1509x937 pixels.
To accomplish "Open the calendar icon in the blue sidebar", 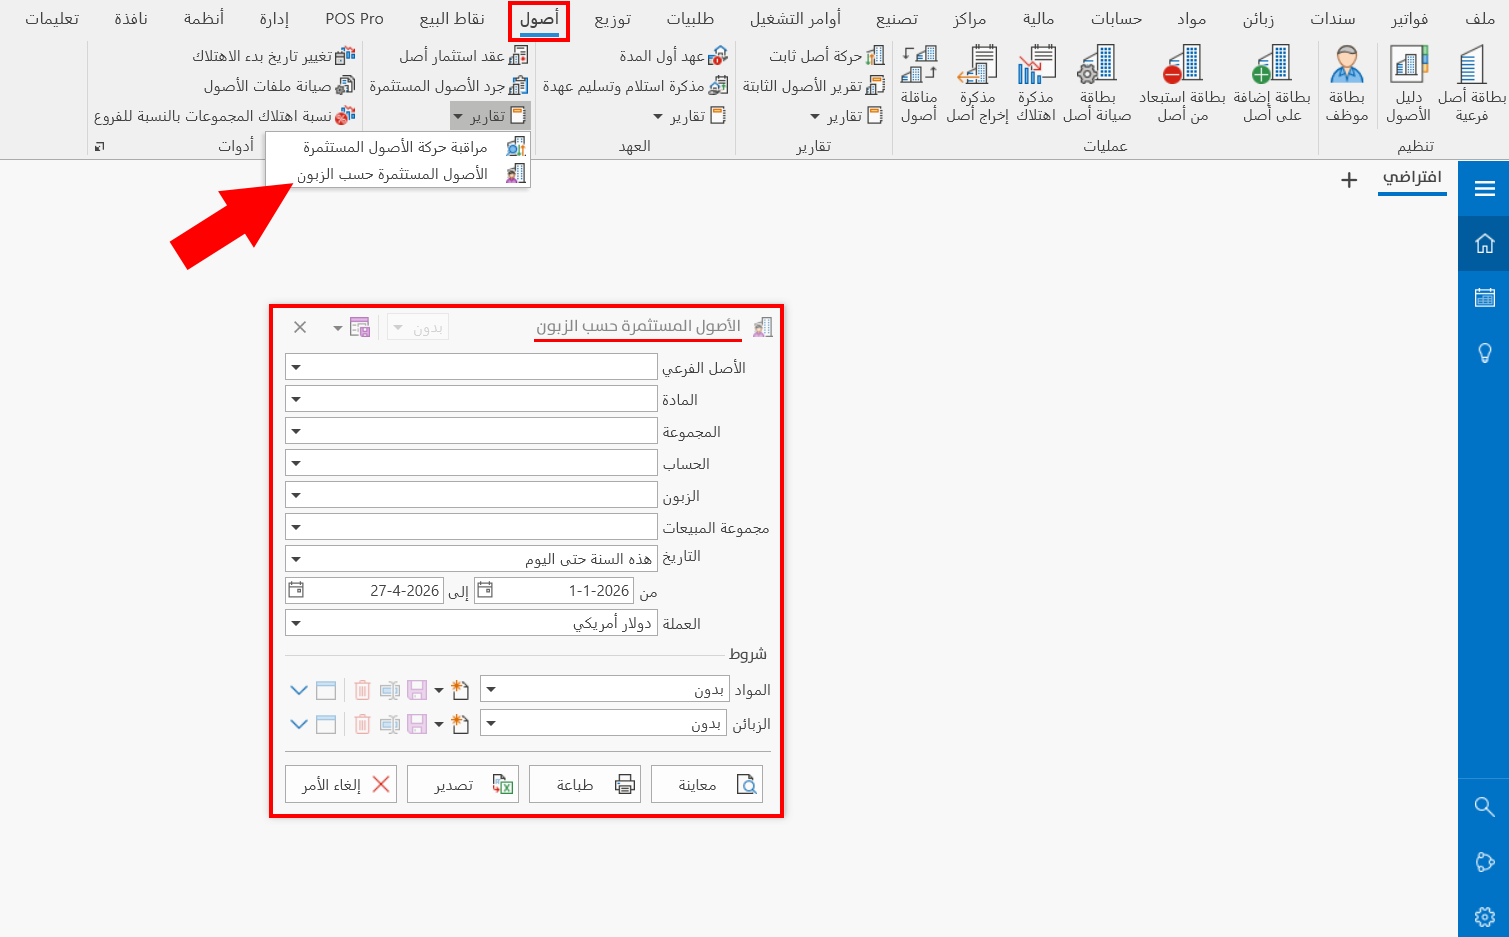I will 1484,297.
